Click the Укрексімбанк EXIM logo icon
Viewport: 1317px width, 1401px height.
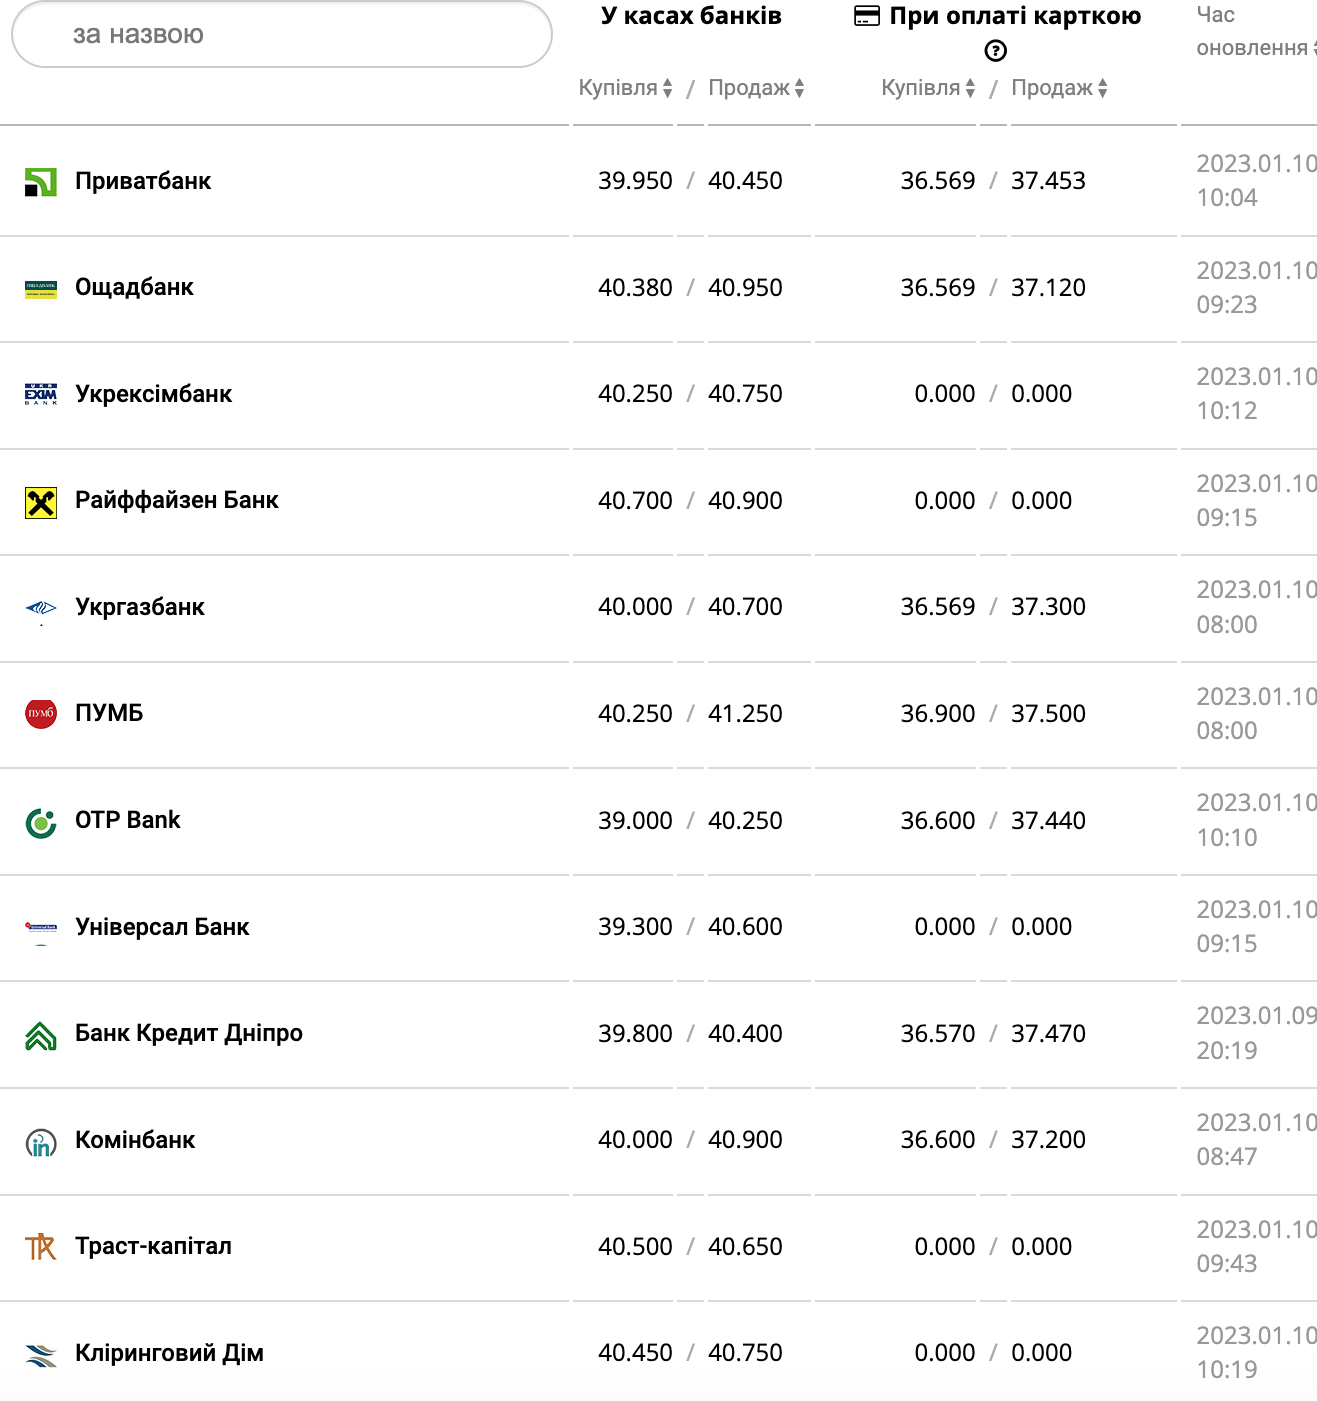click(40, 394)
